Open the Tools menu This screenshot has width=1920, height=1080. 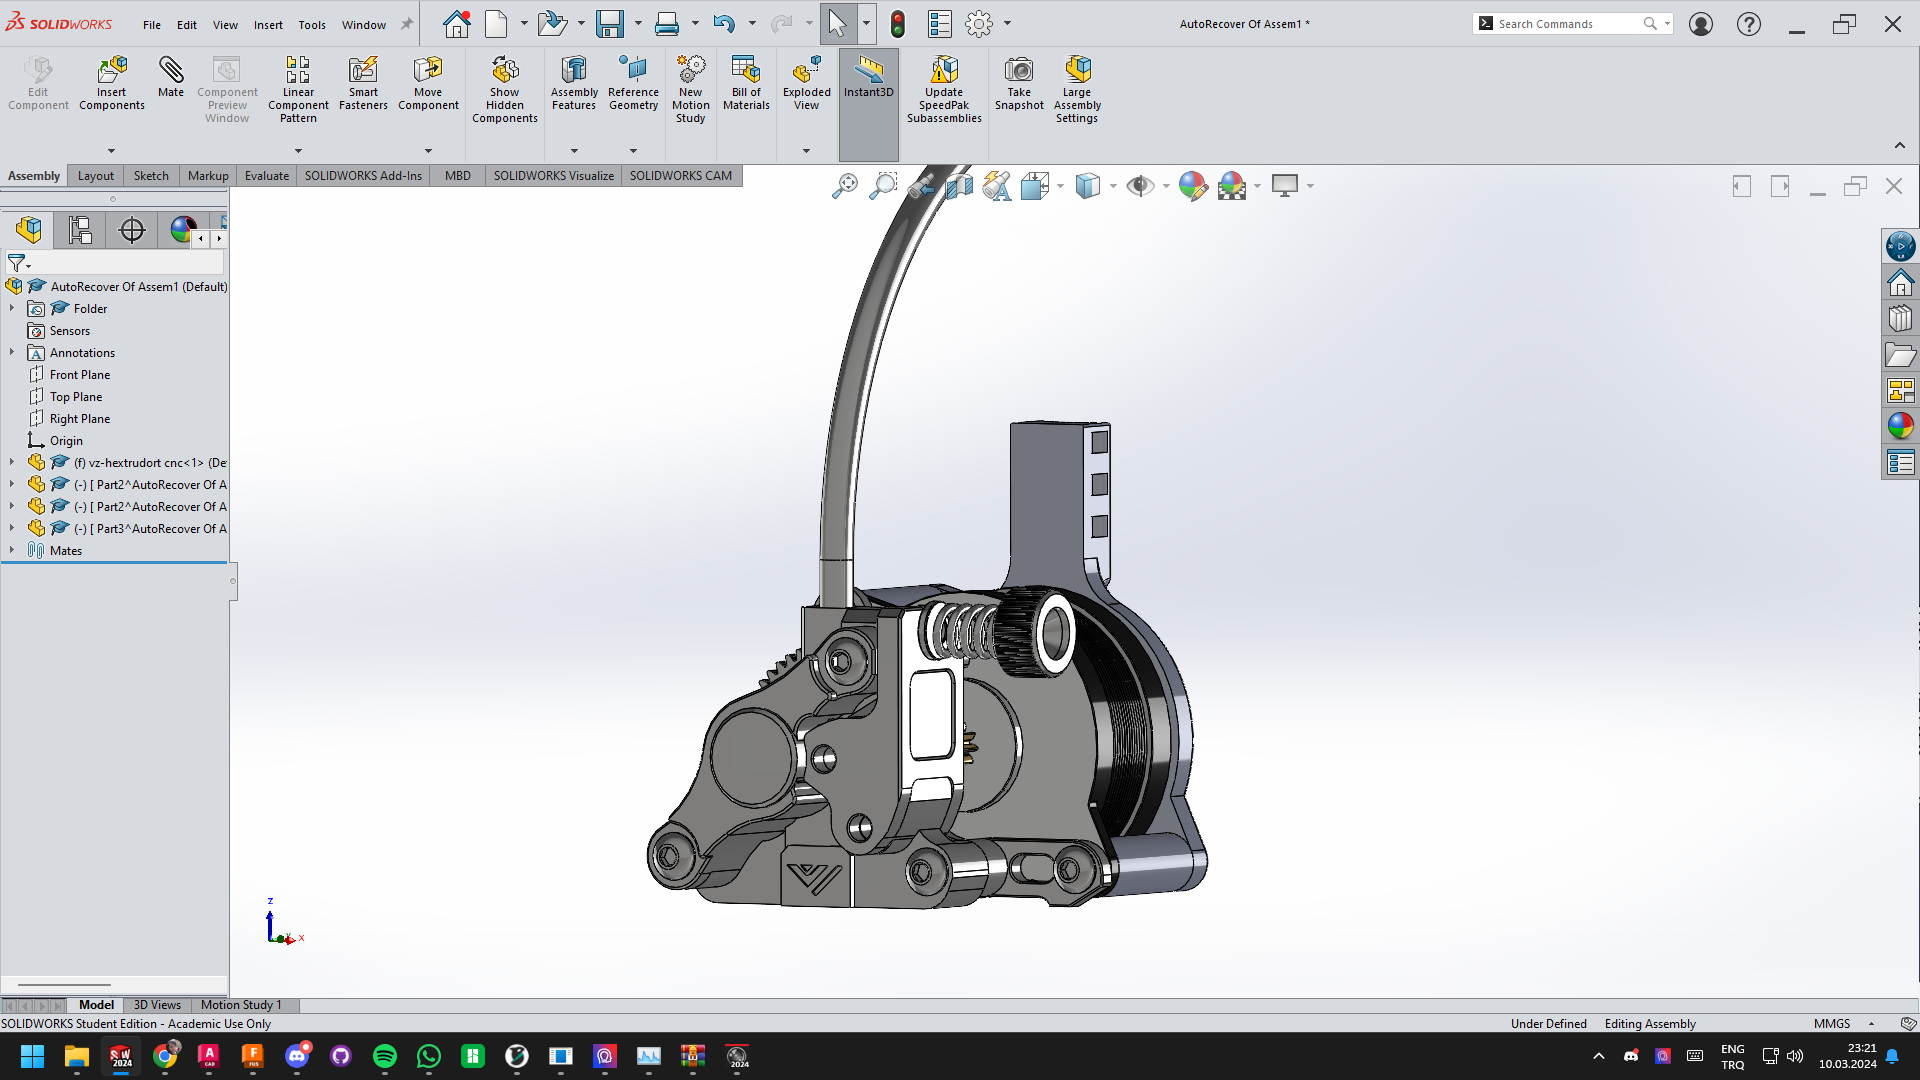pyautogui.click(x=312, y=25)
